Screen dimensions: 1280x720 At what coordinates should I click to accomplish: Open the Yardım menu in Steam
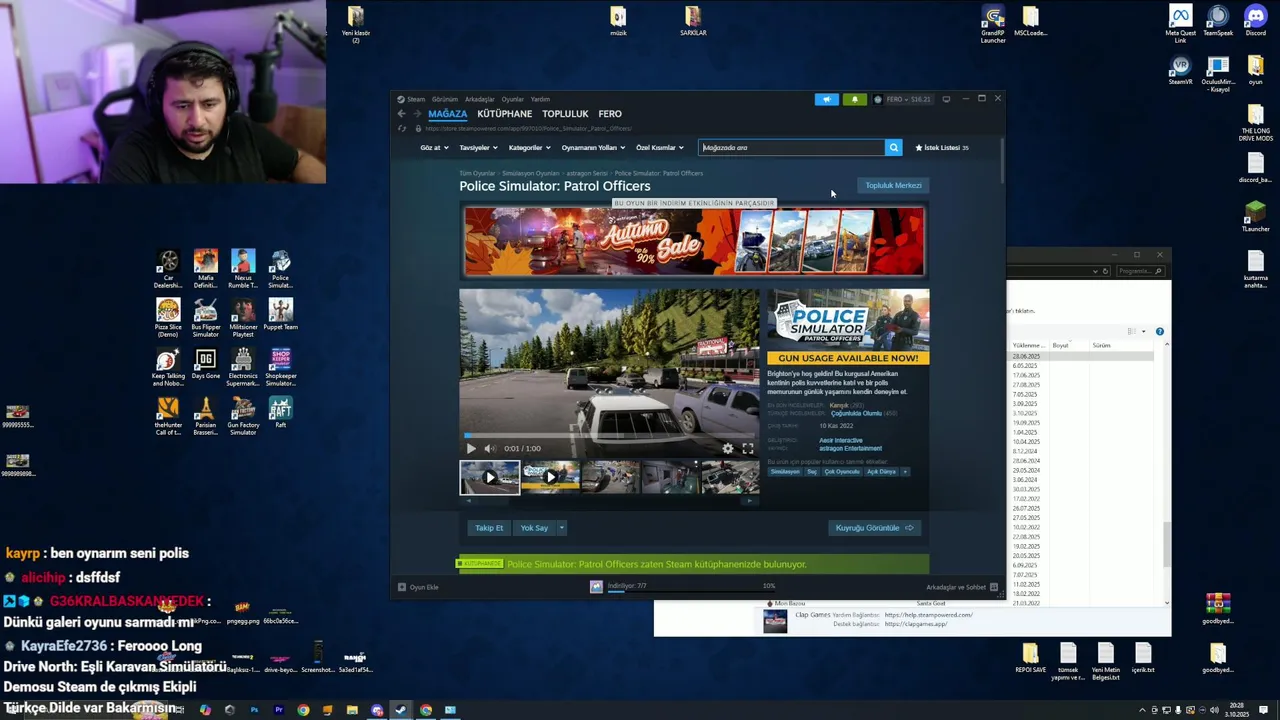tap(540, 99)
